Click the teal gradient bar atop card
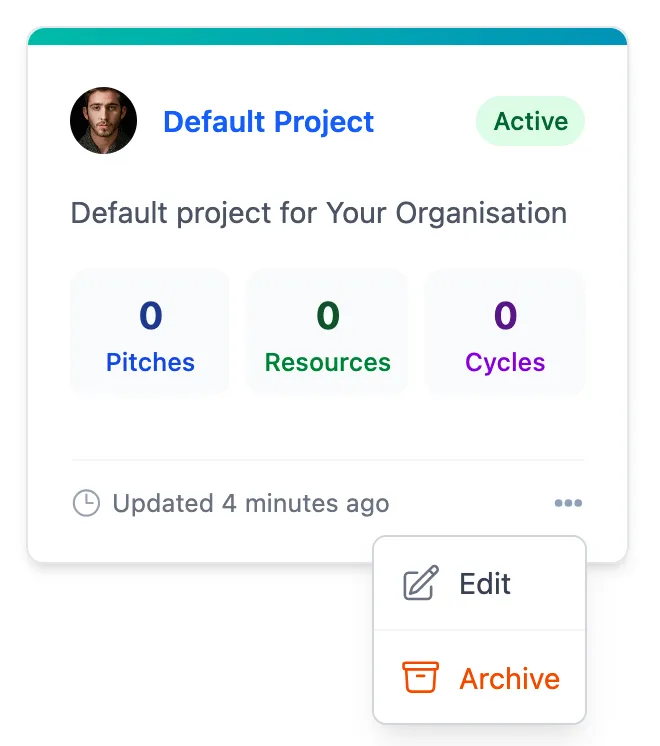Viewport: 660px width, 746px height. tap(327, 36)
